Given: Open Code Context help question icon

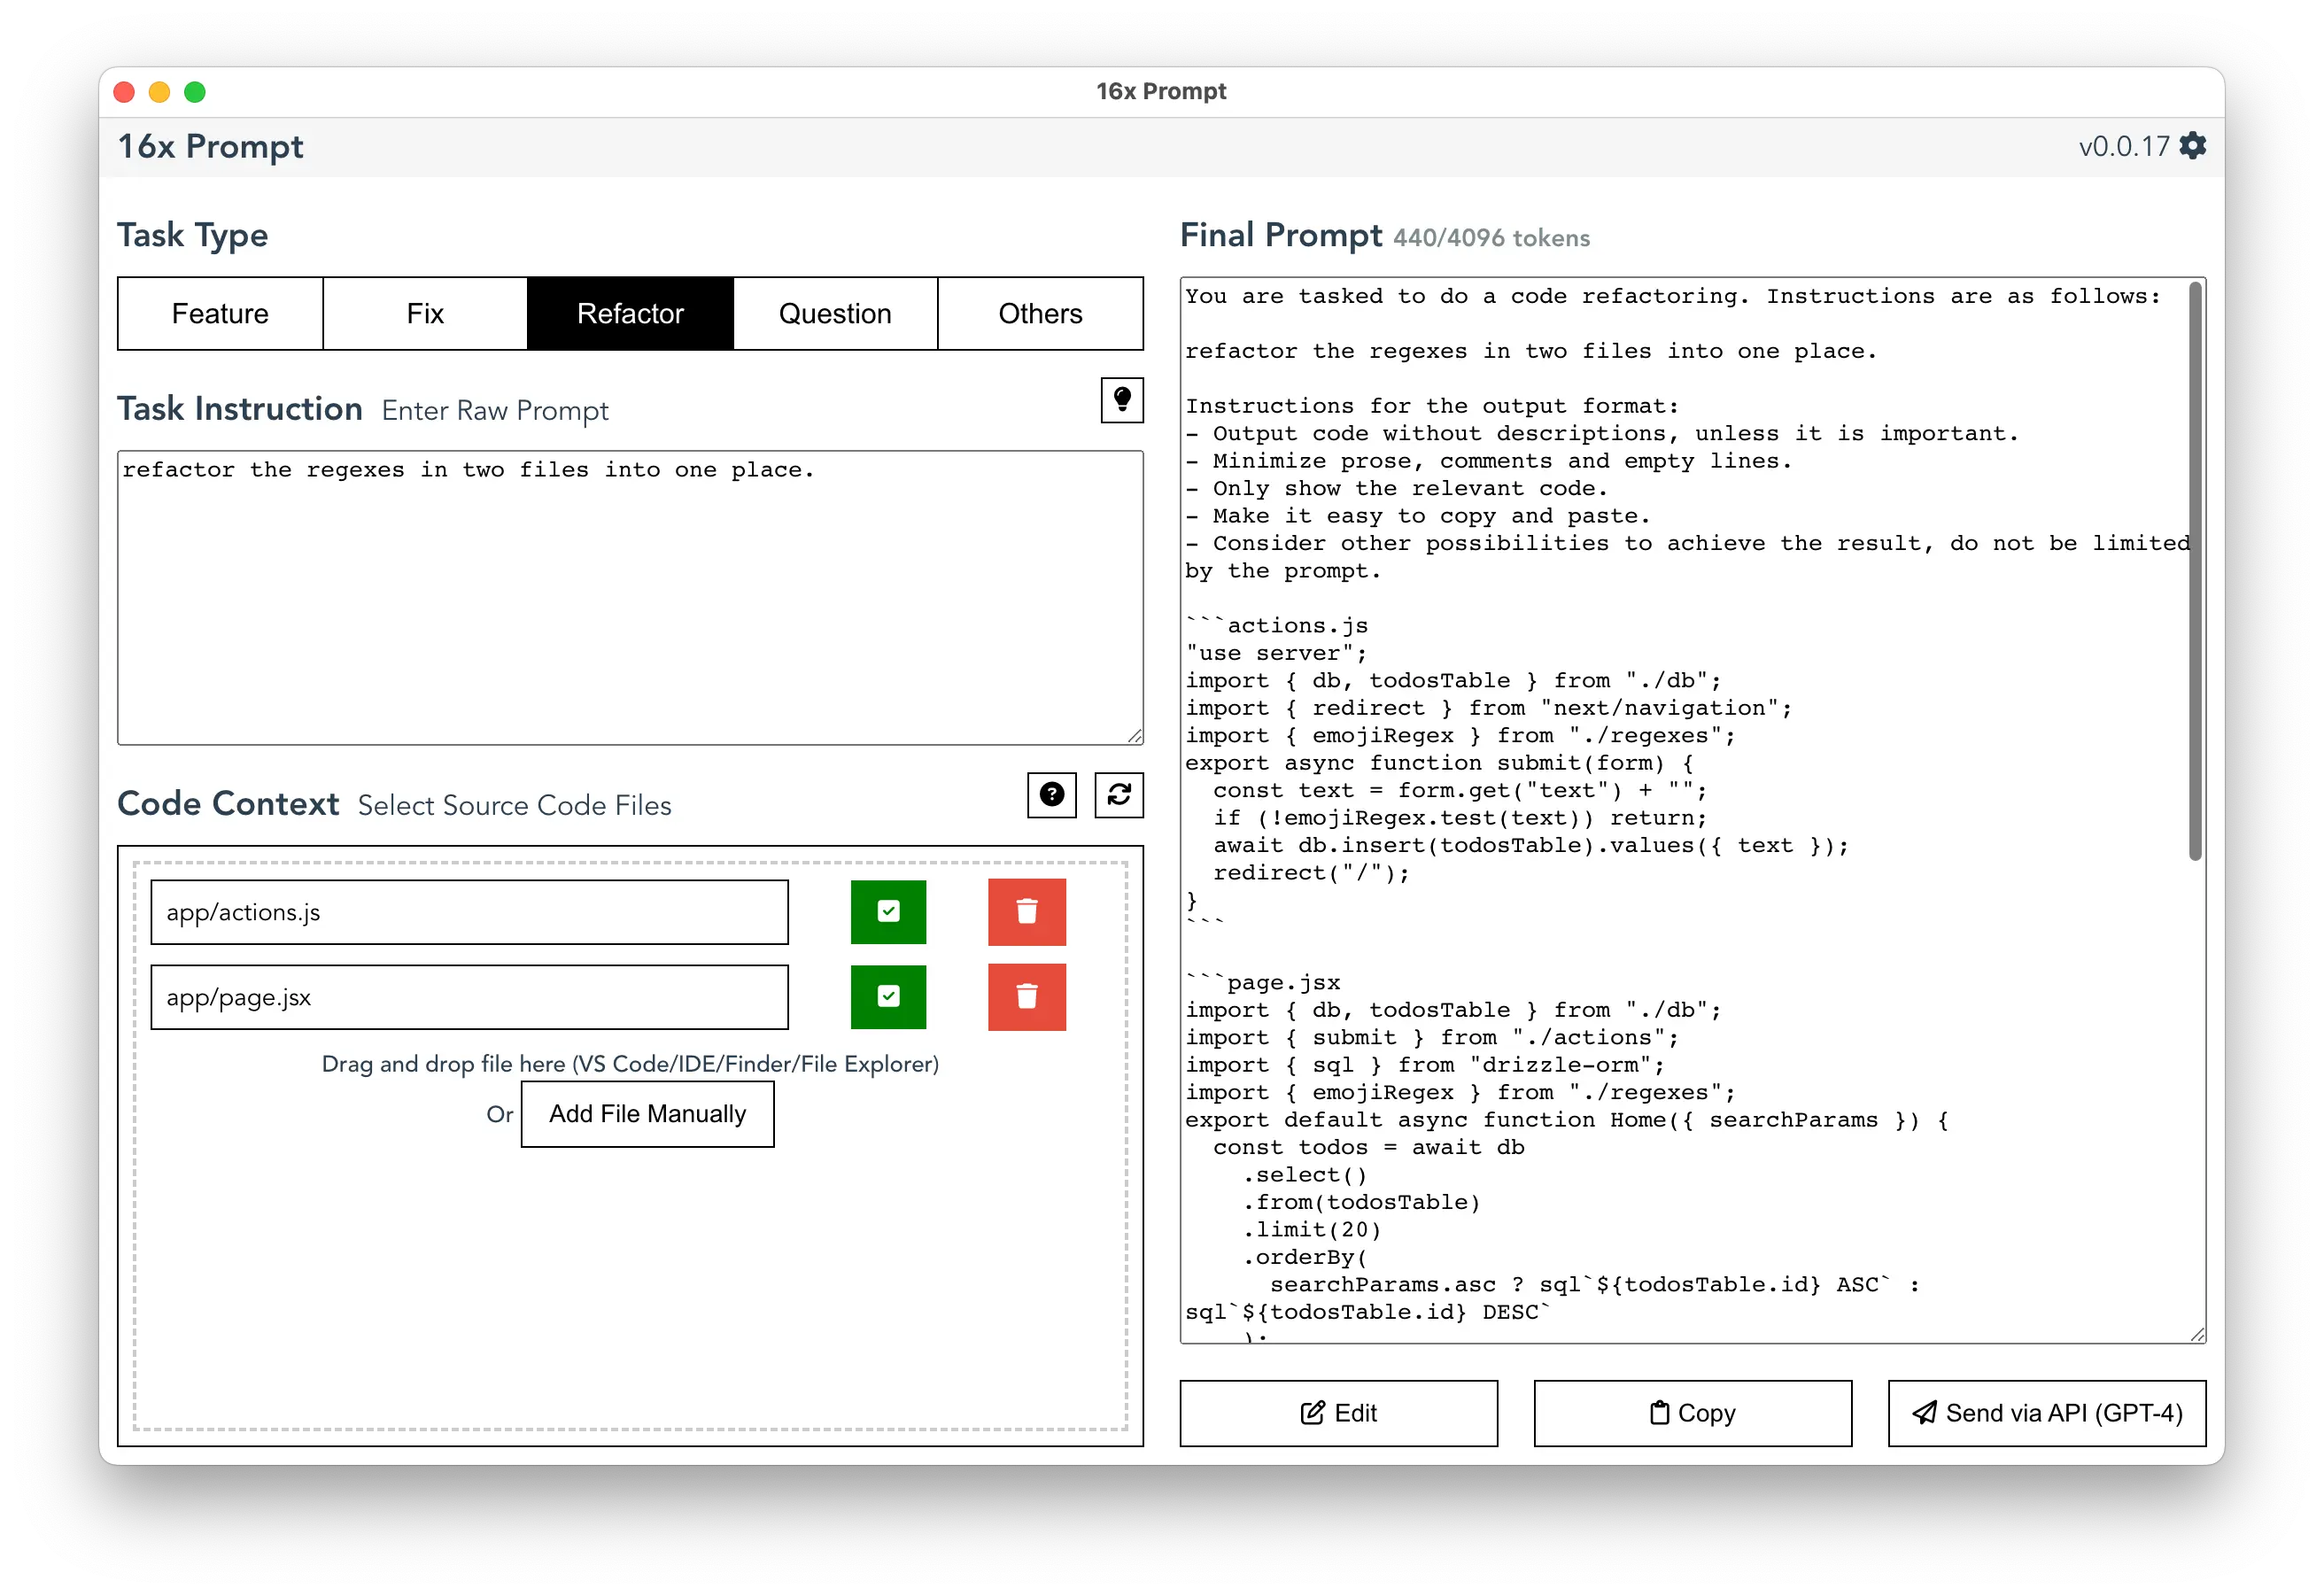Looking at the screenshot, I should 1051,795.
